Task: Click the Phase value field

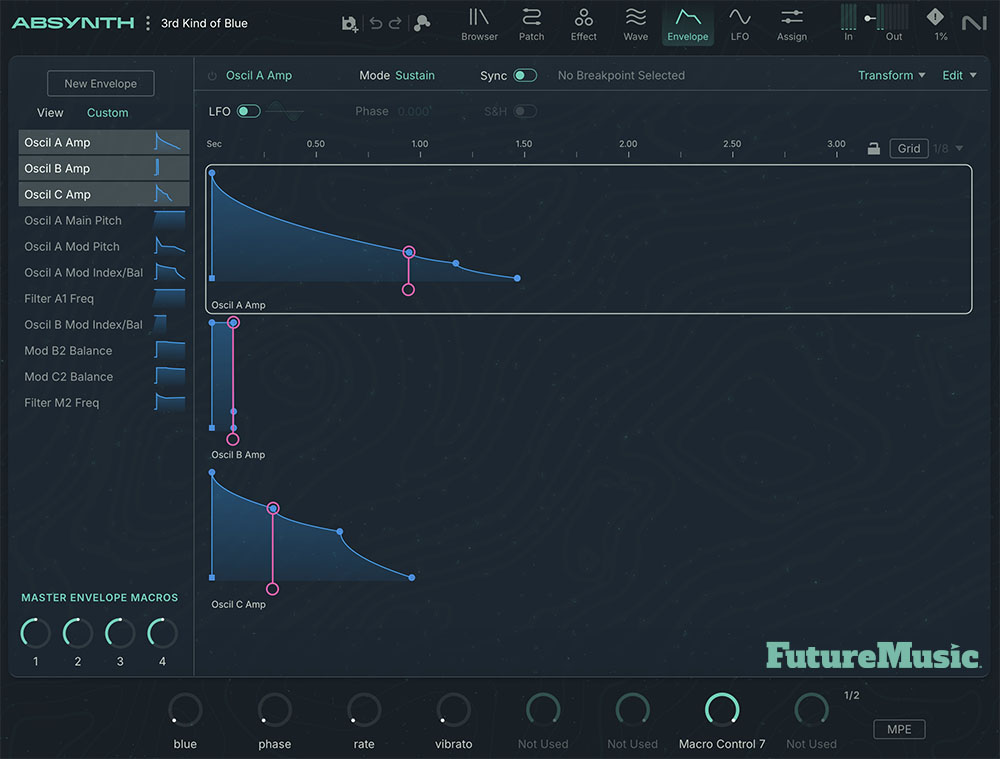Action: coord(413,112)
